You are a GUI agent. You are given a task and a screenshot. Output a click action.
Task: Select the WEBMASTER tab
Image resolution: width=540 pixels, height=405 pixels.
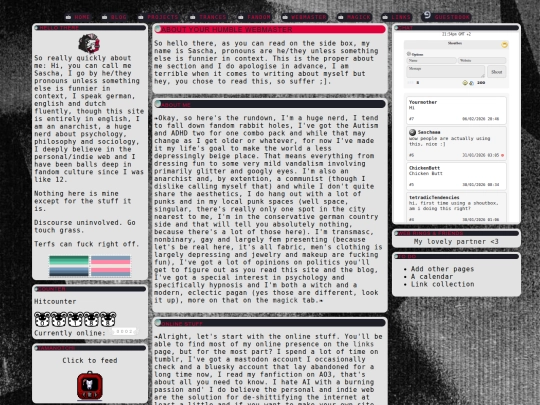click(x=304, y=17)
